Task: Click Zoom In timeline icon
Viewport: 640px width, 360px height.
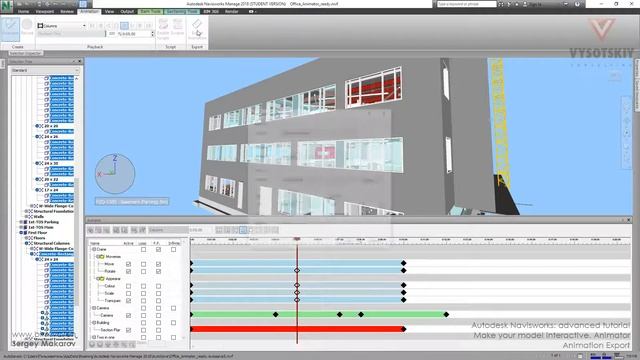Action: pos(124,344)
